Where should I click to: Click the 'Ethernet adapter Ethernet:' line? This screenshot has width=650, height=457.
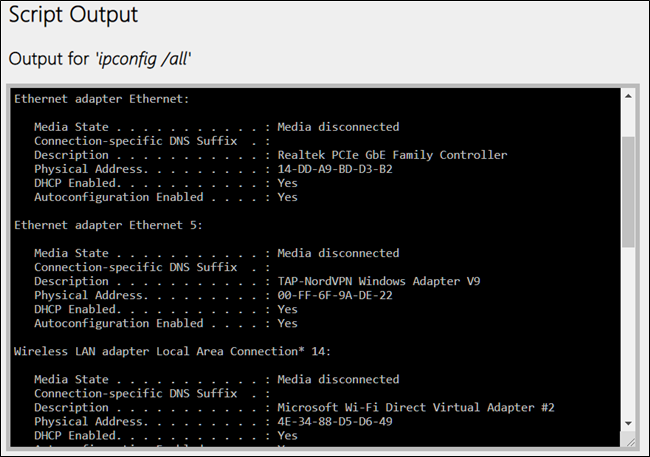[x=102, y=99]
